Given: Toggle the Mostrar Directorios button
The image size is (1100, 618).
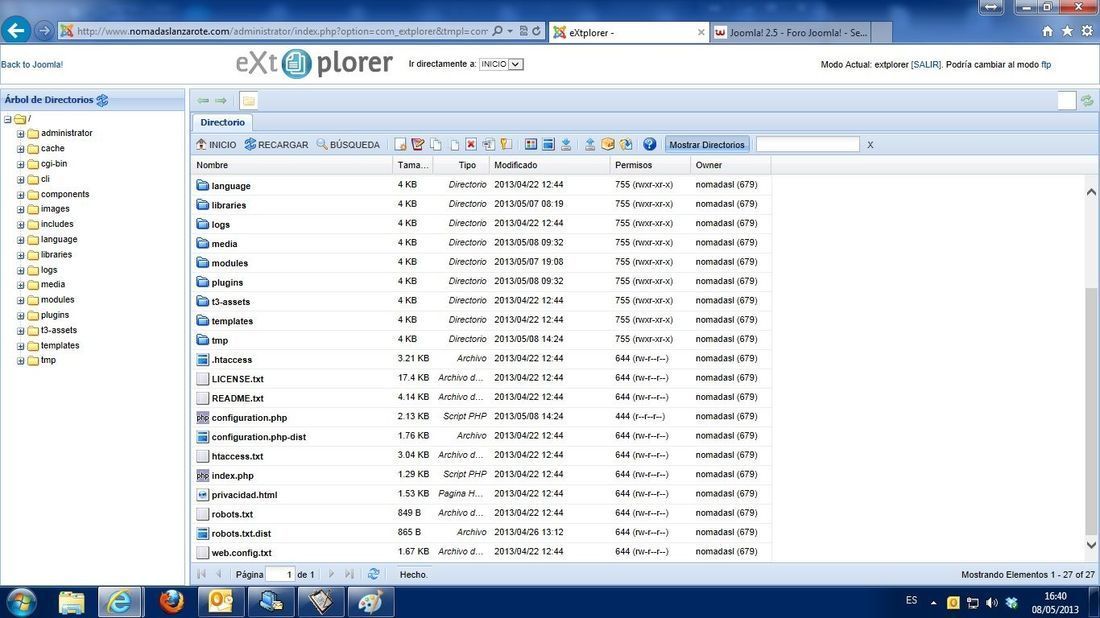Looking at the screenshot, I should (x=706, y=145).
